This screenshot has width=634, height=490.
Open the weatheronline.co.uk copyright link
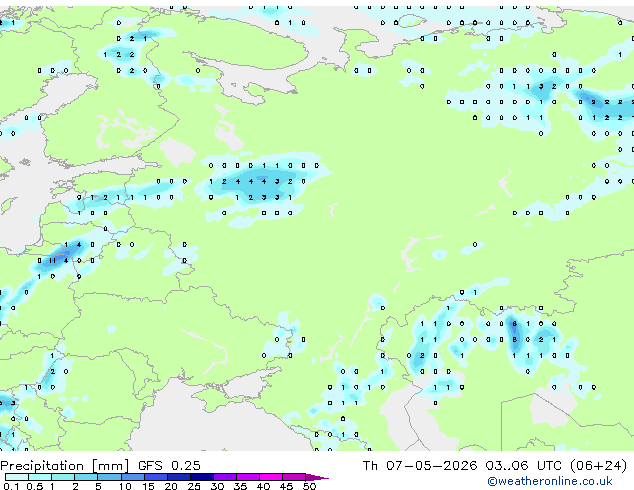(x=550, y=481)
